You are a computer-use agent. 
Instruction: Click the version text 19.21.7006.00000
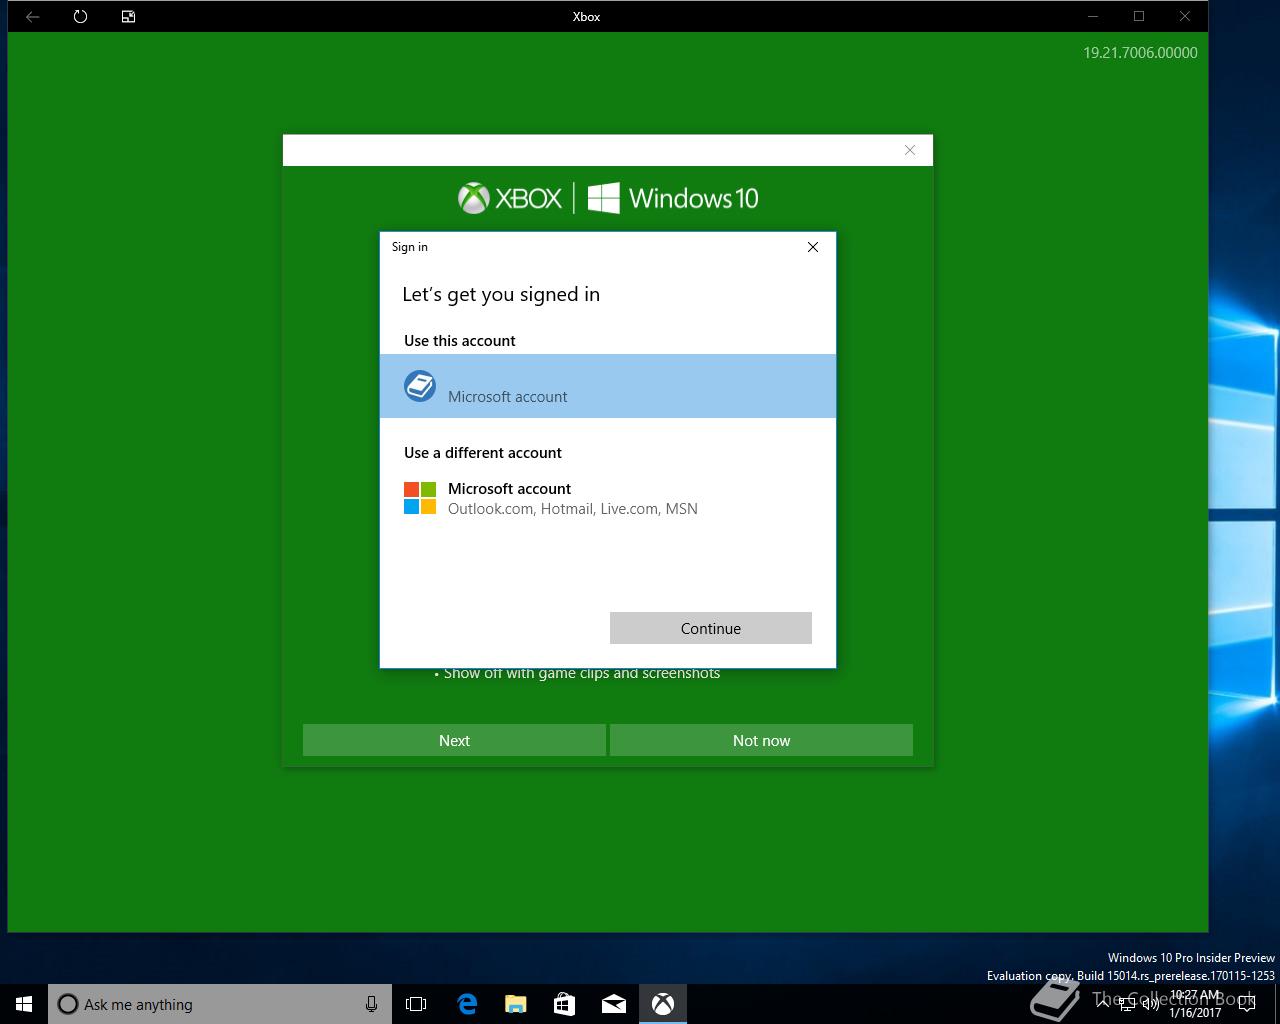tap(1140, 53)
